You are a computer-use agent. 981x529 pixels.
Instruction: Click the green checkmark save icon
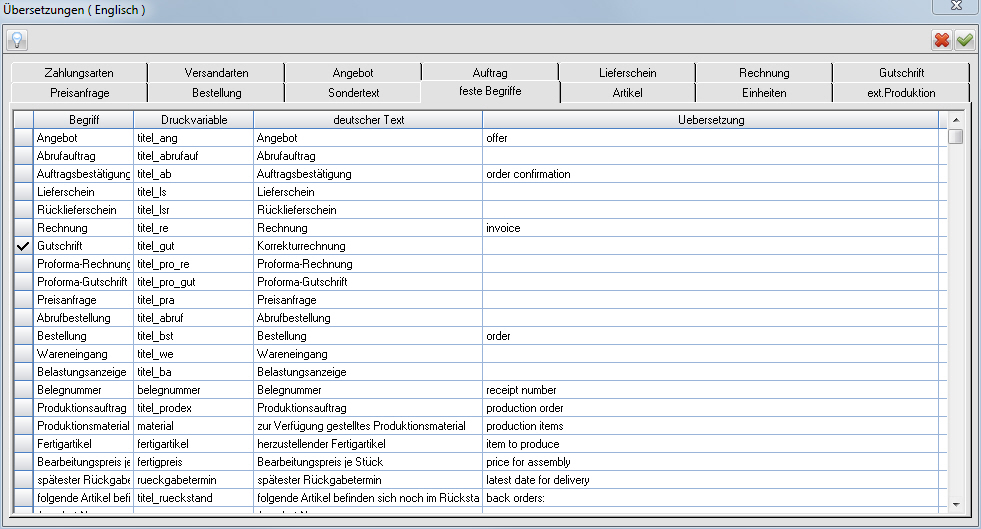(x=965, y=41)
